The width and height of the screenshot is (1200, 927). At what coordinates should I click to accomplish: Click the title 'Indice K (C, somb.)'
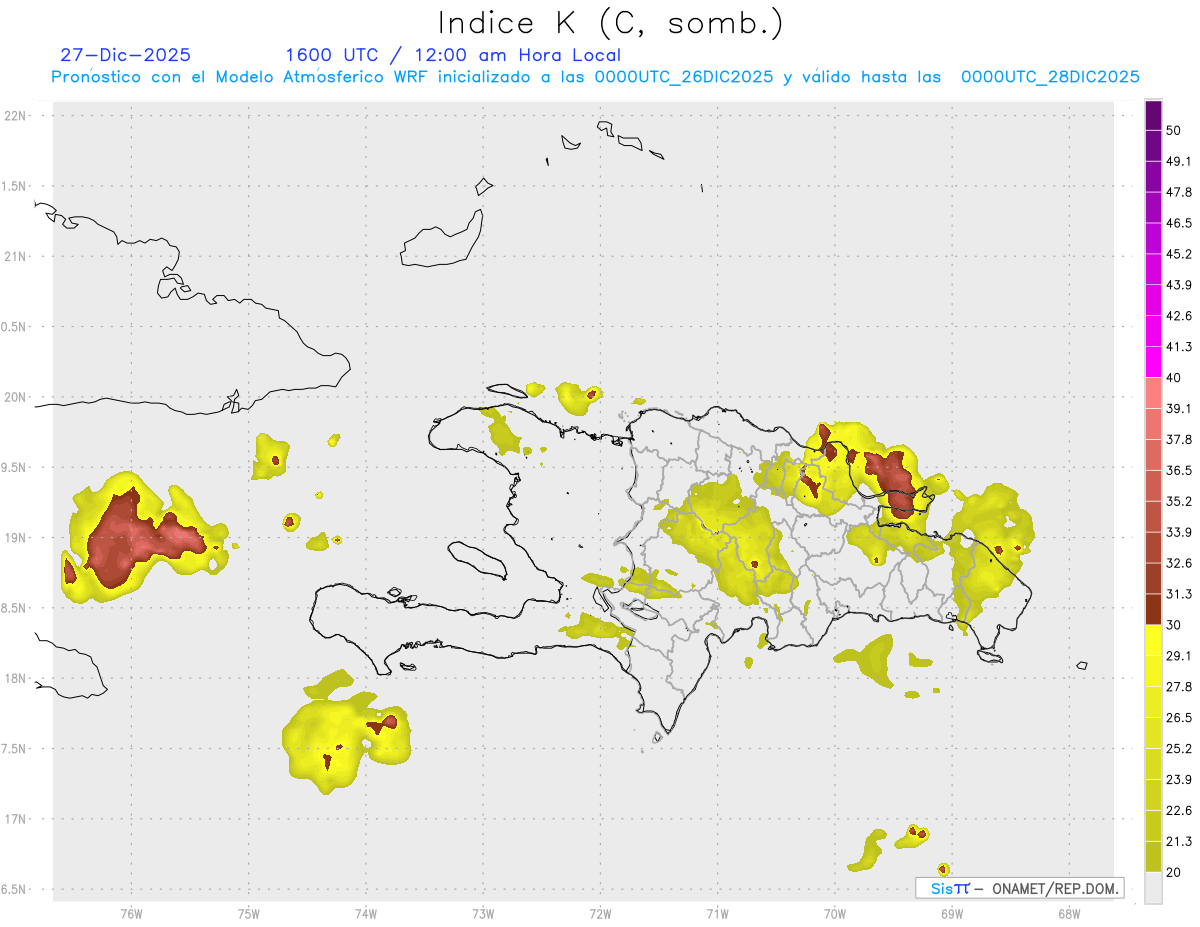610,23
